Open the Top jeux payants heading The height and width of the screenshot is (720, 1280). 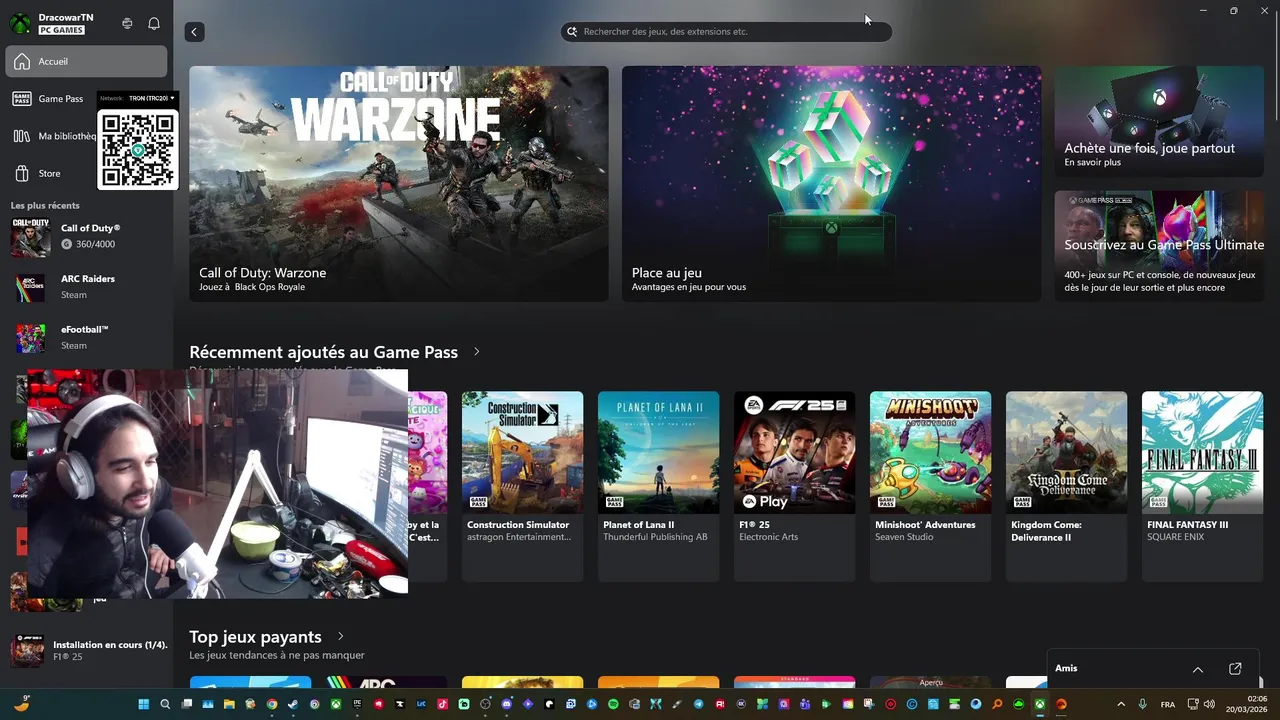tap(255, 637)
